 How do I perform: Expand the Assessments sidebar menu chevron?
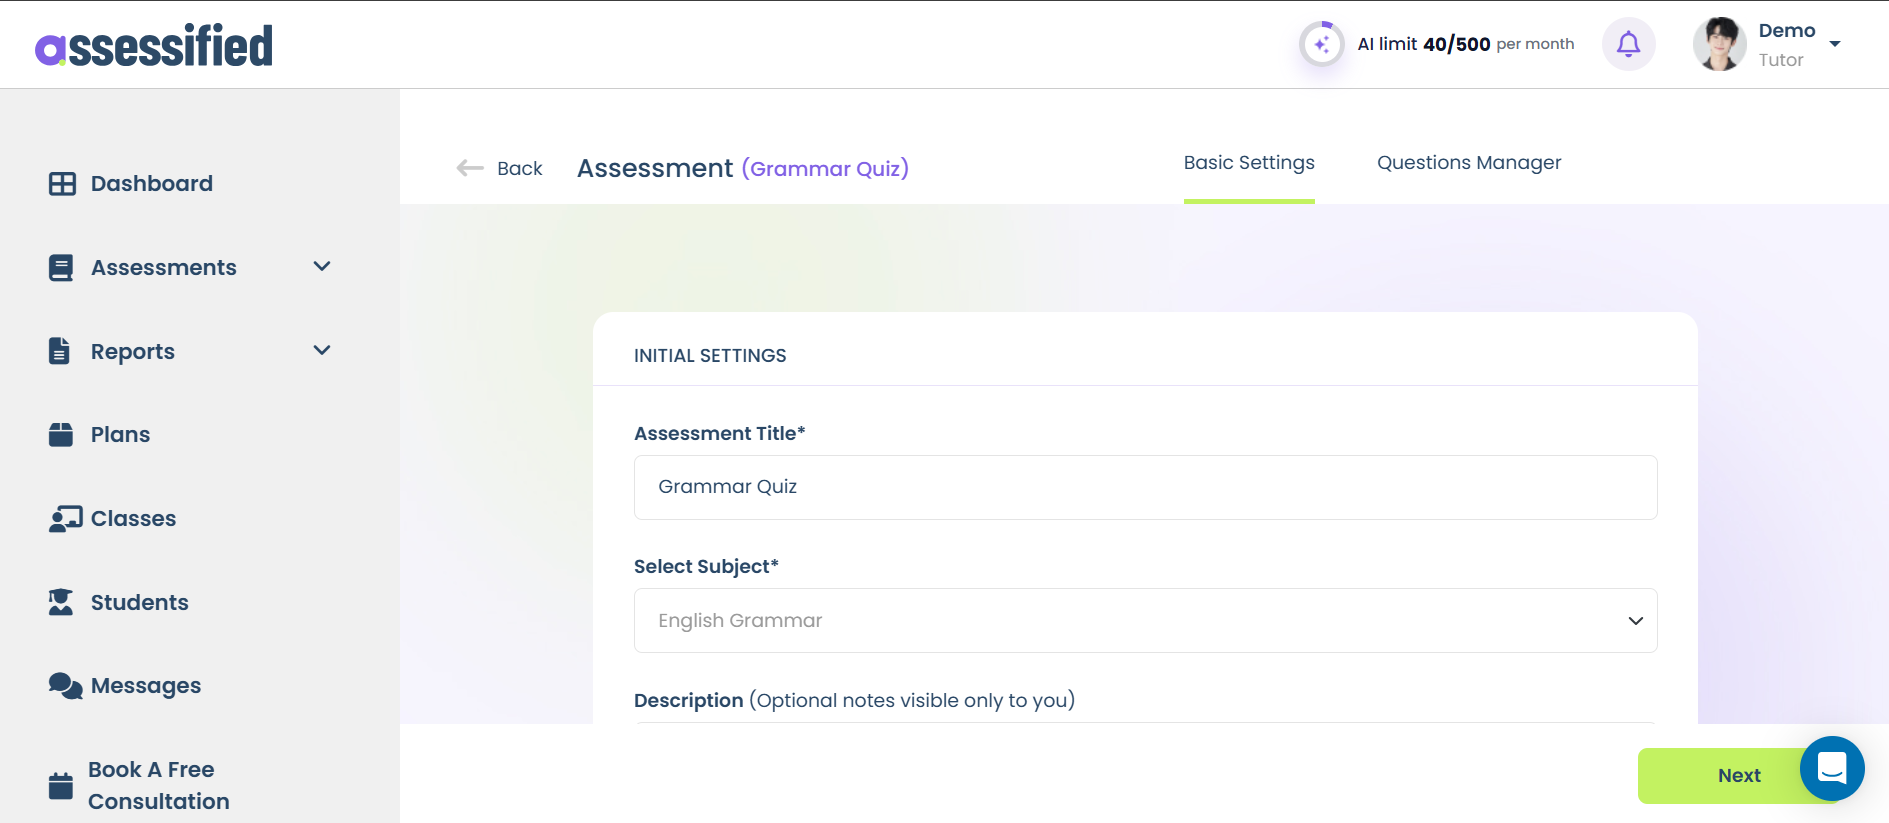tap(322, 267)
